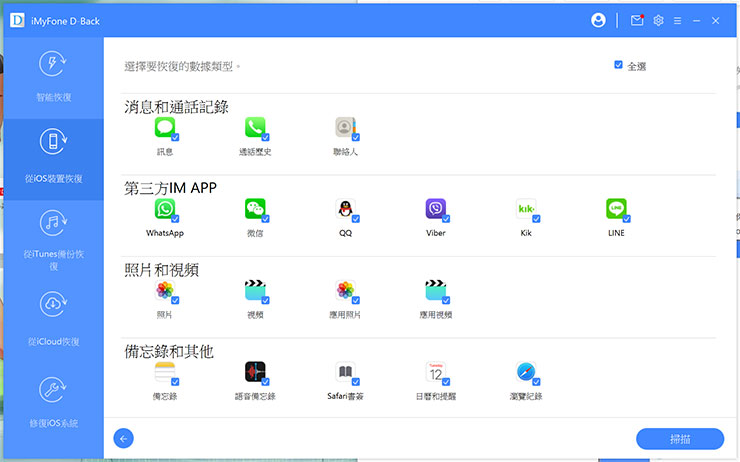Click the 應用視頻 app videos icon

(x=436, y=290)
